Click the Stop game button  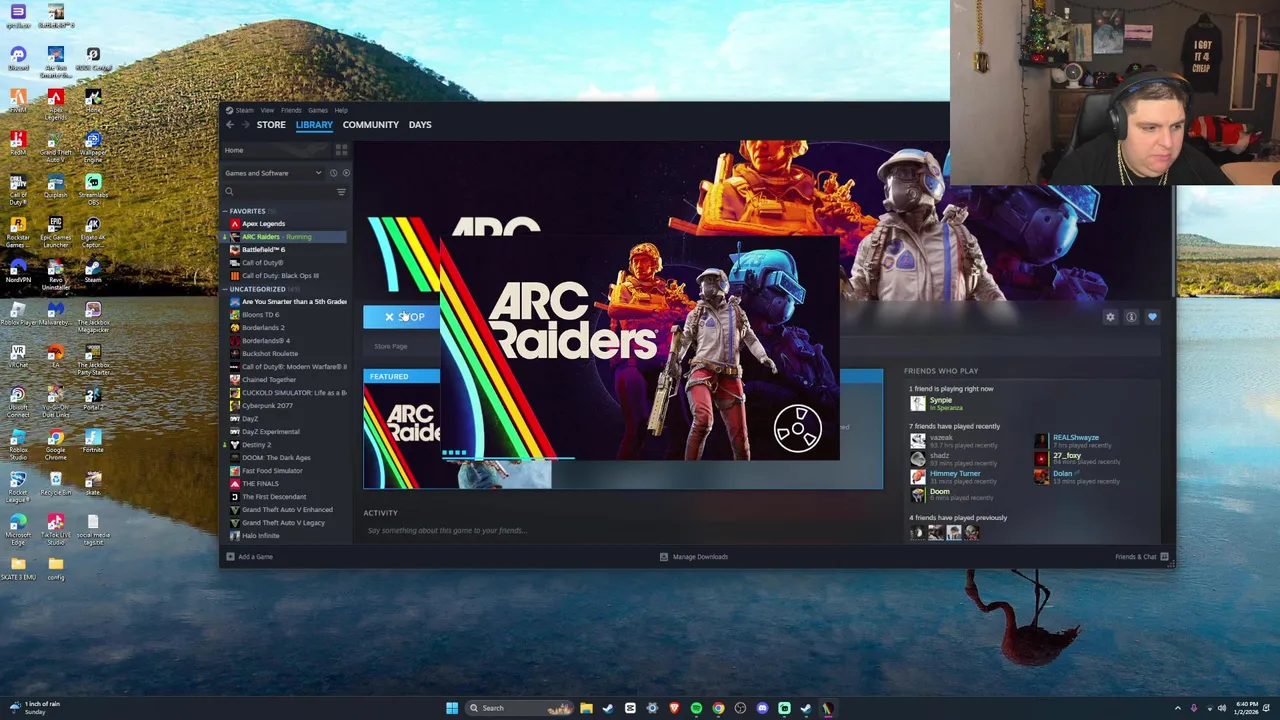point(402,317)
